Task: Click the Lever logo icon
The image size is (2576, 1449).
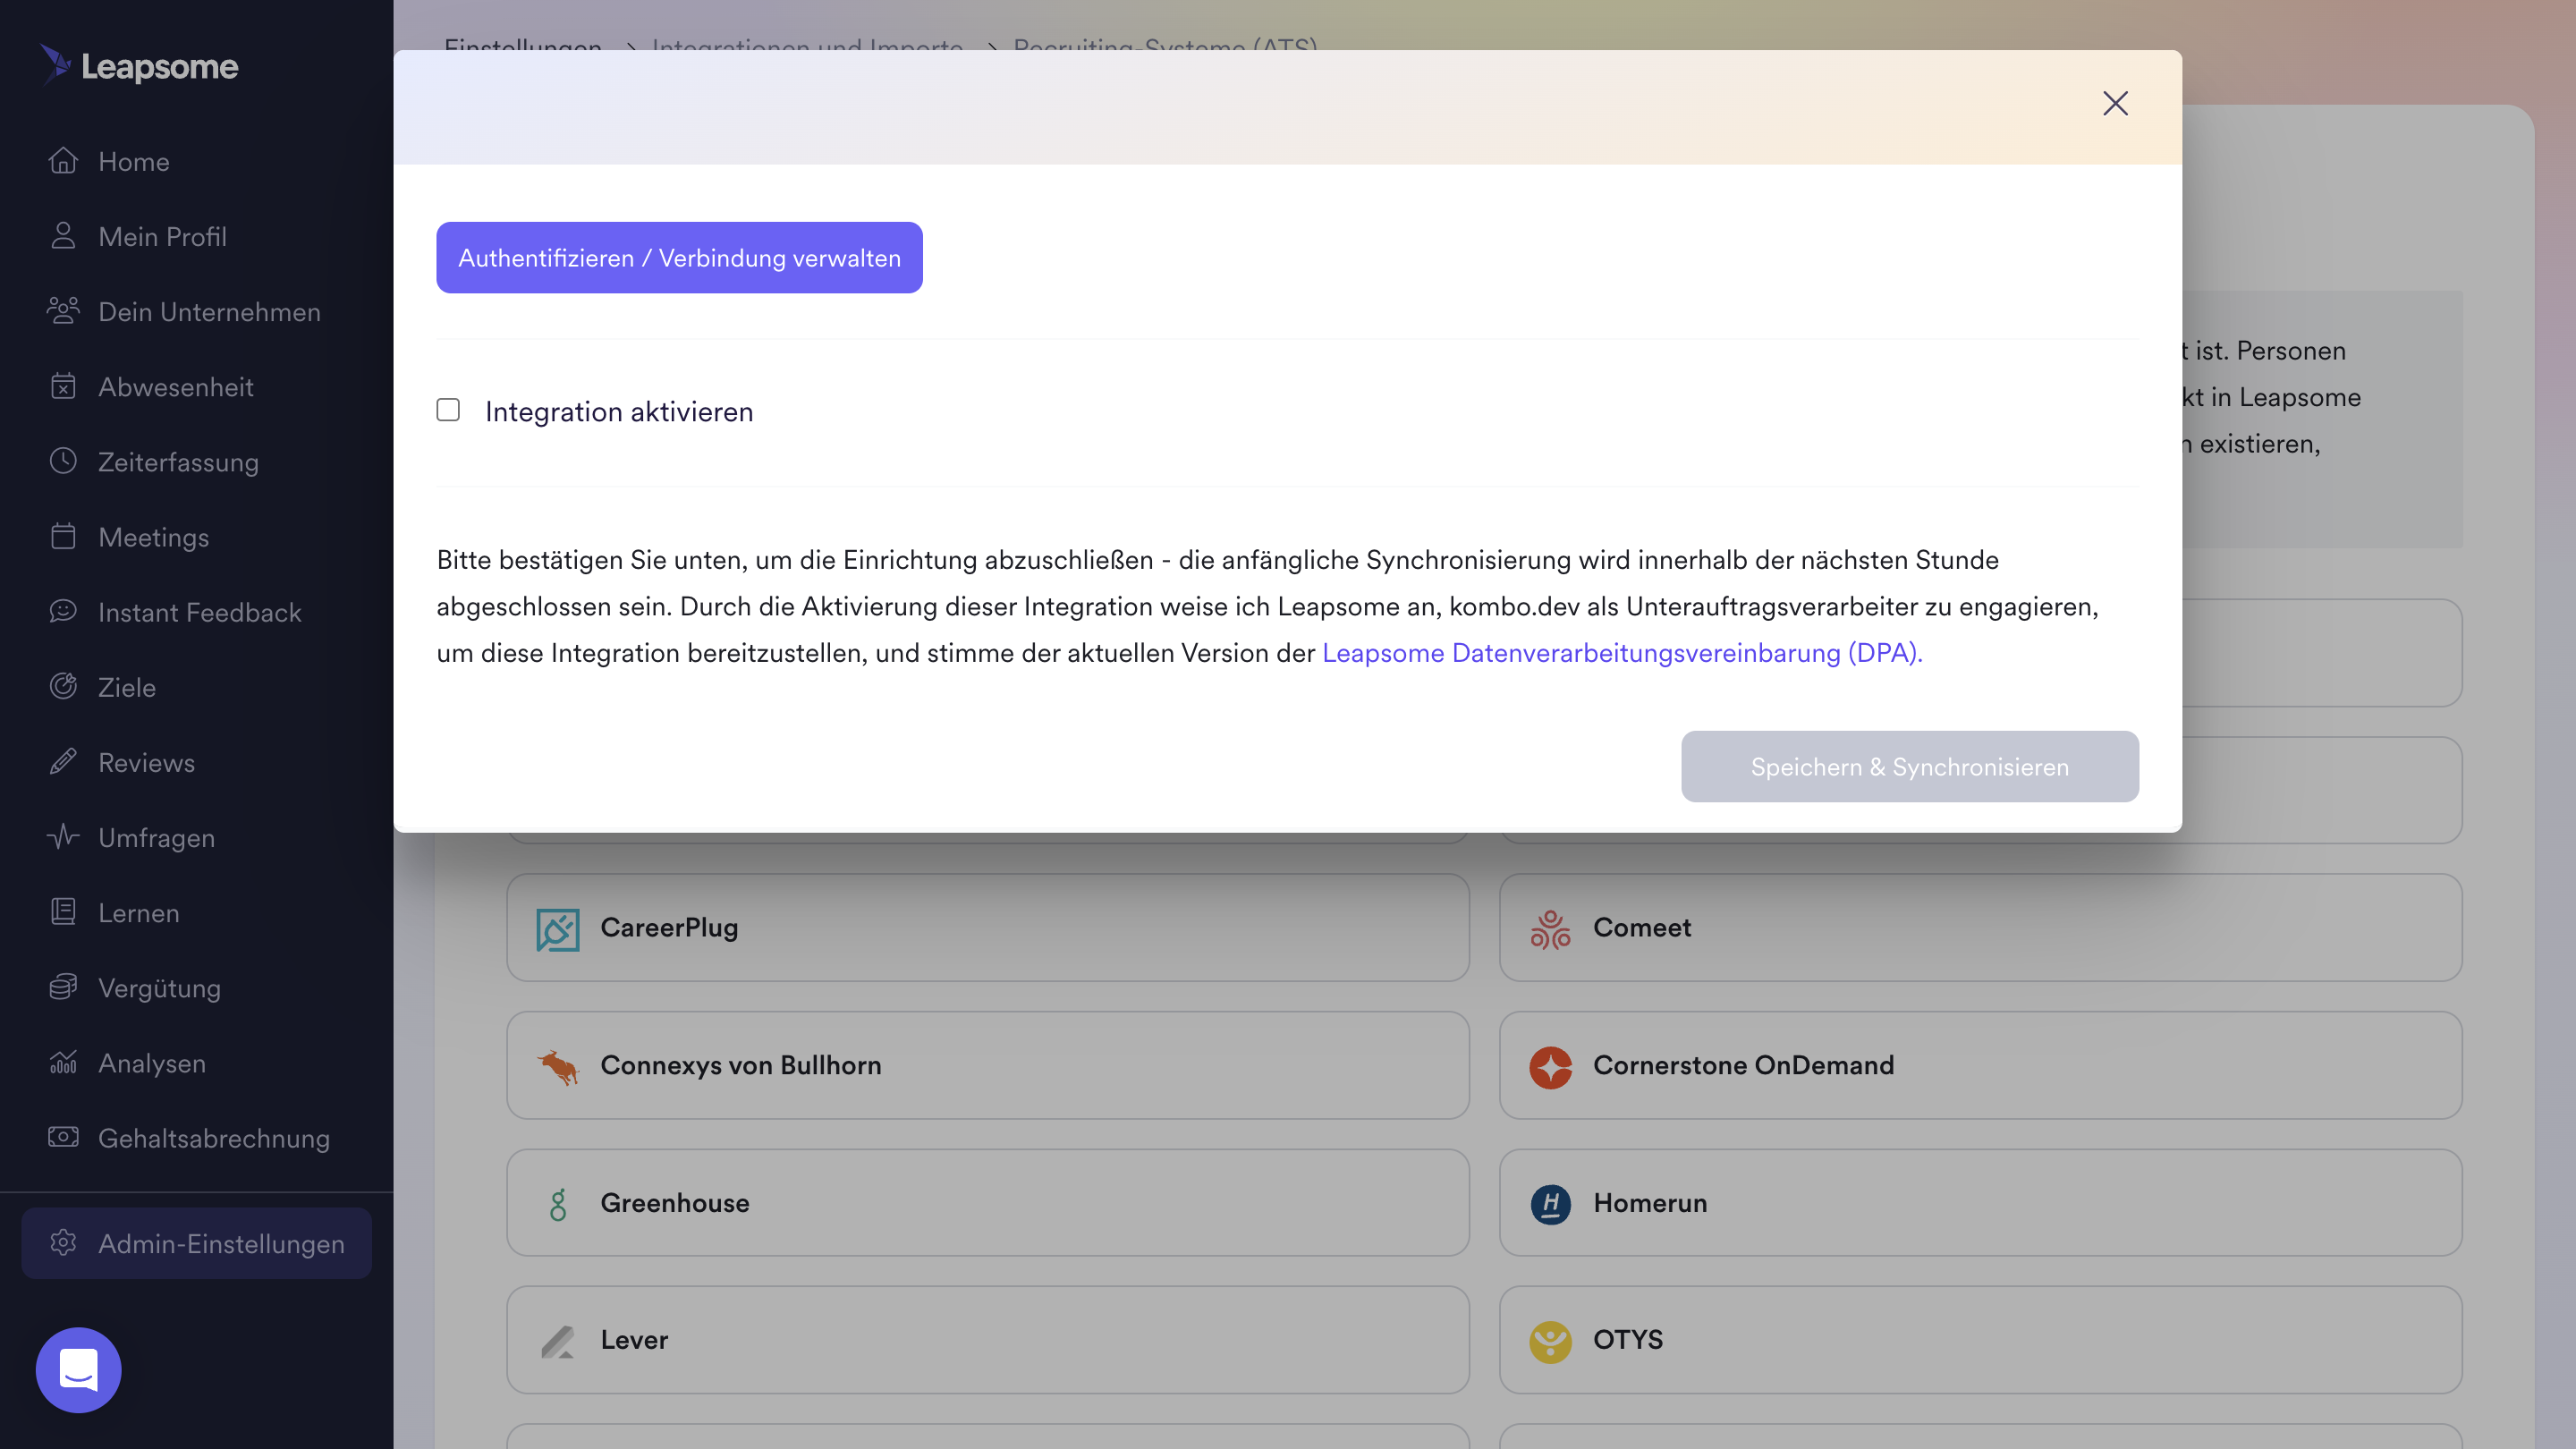Action: pyautogui.click(x=557, y=1341)
